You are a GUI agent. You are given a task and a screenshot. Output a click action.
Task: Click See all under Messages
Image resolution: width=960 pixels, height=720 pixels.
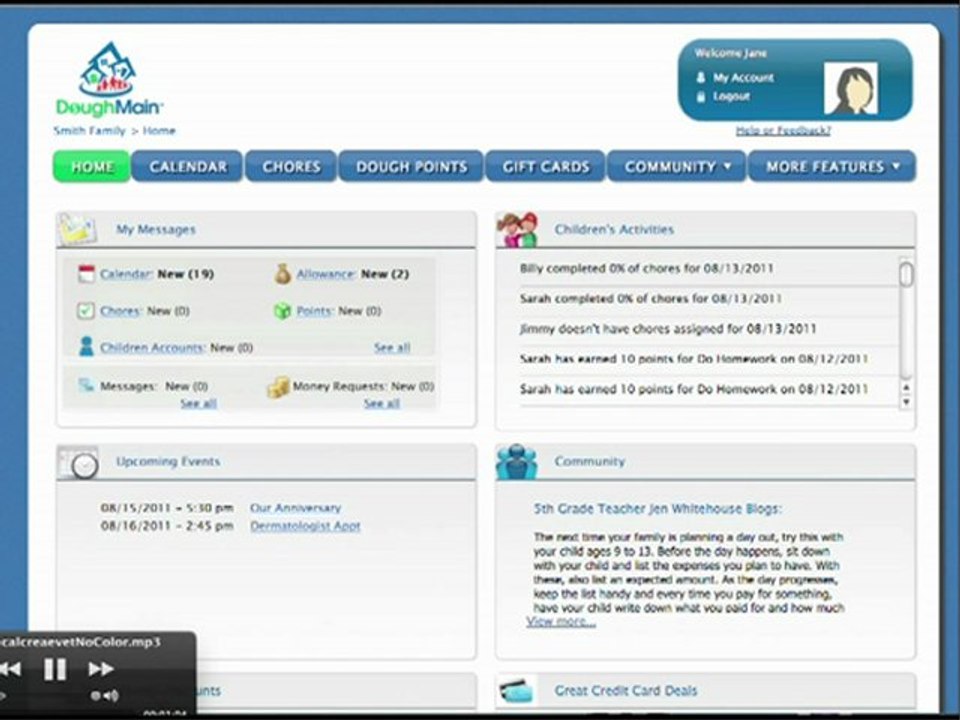198,403
